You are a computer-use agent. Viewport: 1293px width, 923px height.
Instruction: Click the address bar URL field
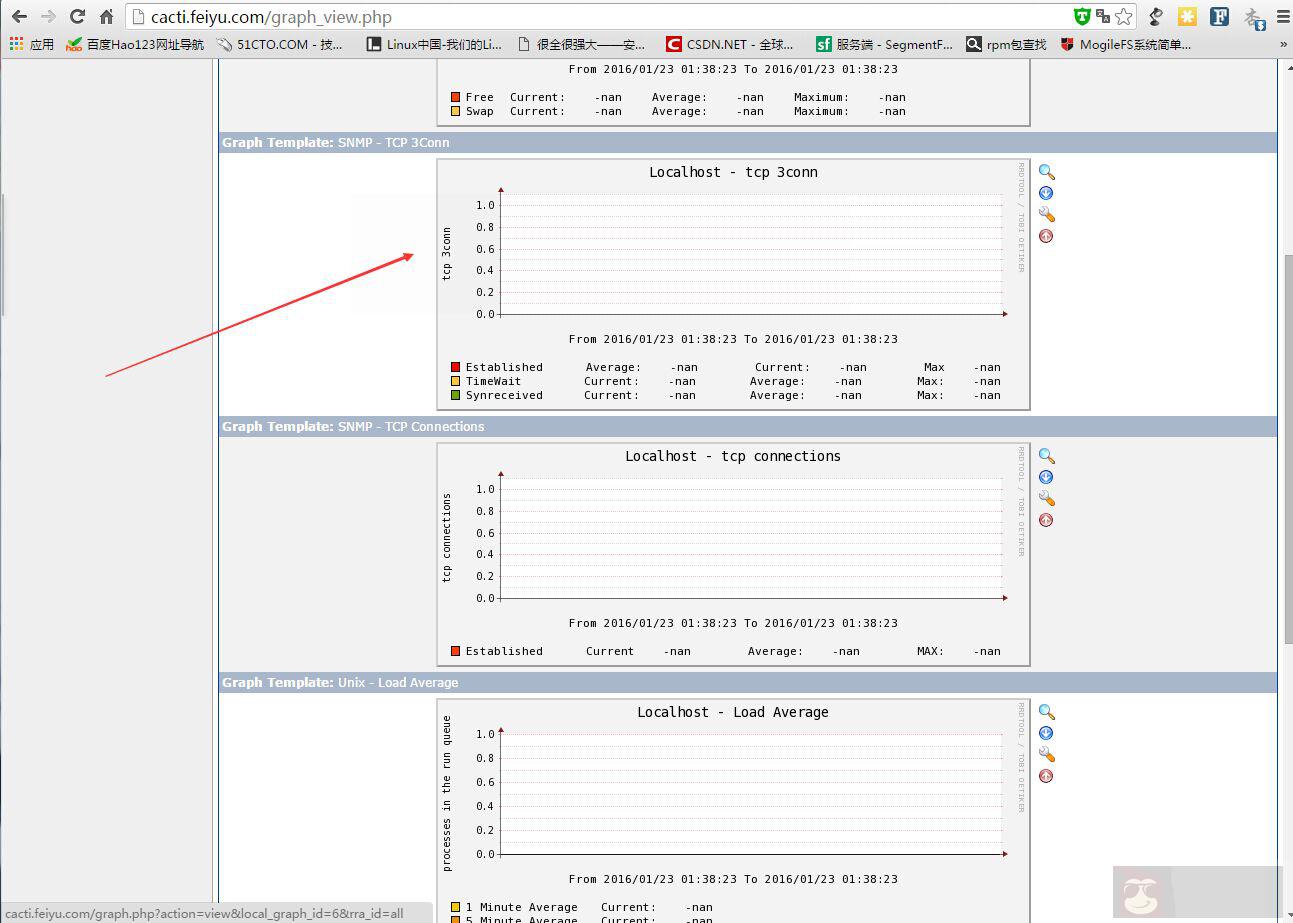tap(600, 17)
